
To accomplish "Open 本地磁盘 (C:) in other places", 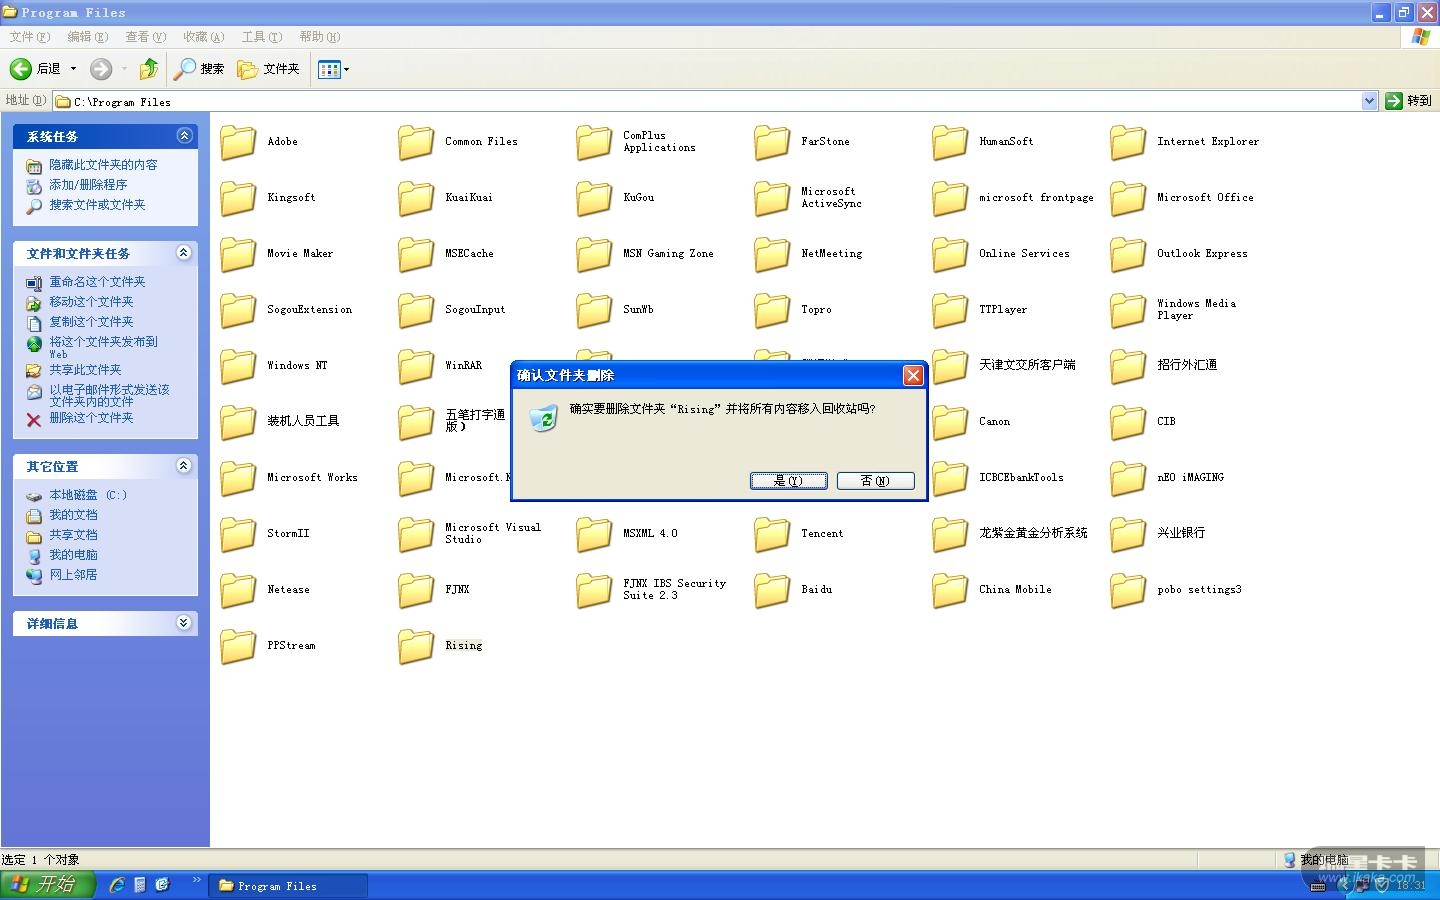I will (x=88, y=495).
